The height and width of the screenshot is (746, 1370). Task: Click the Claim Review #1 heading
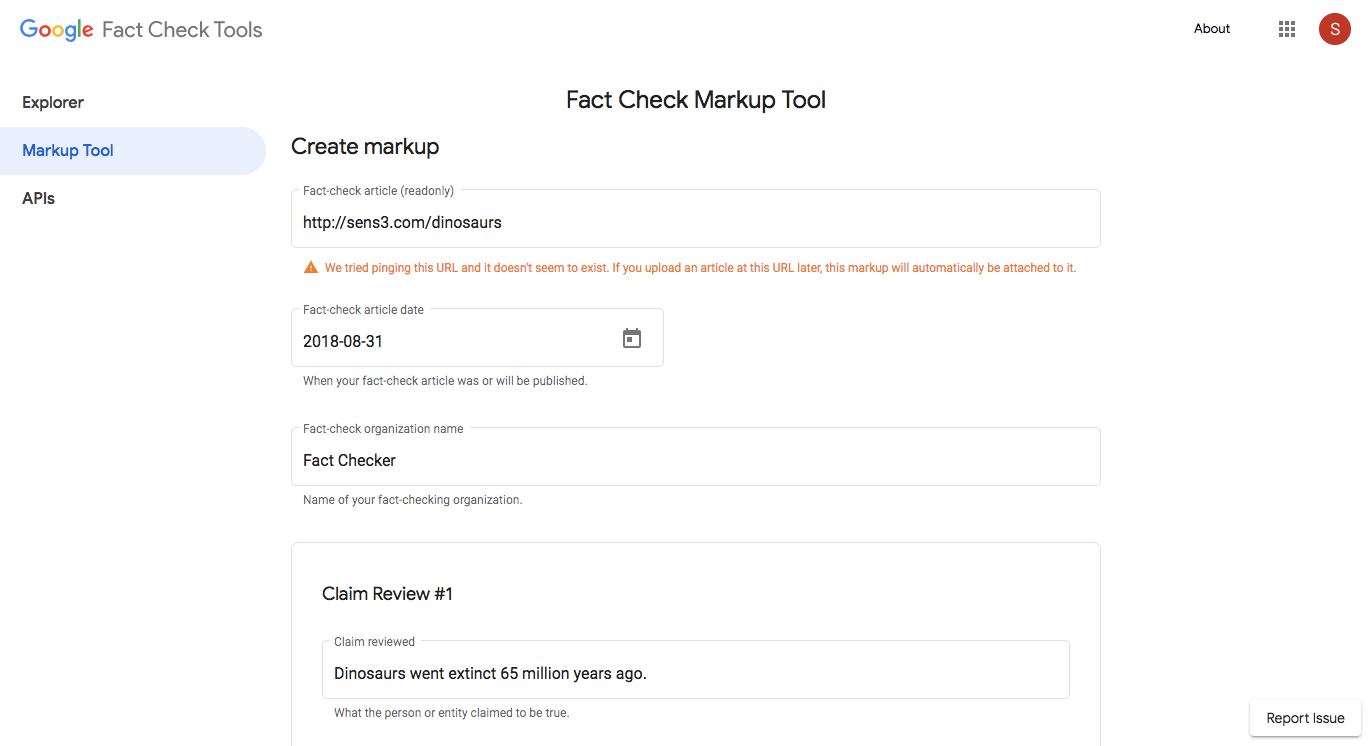click(387, 594)
